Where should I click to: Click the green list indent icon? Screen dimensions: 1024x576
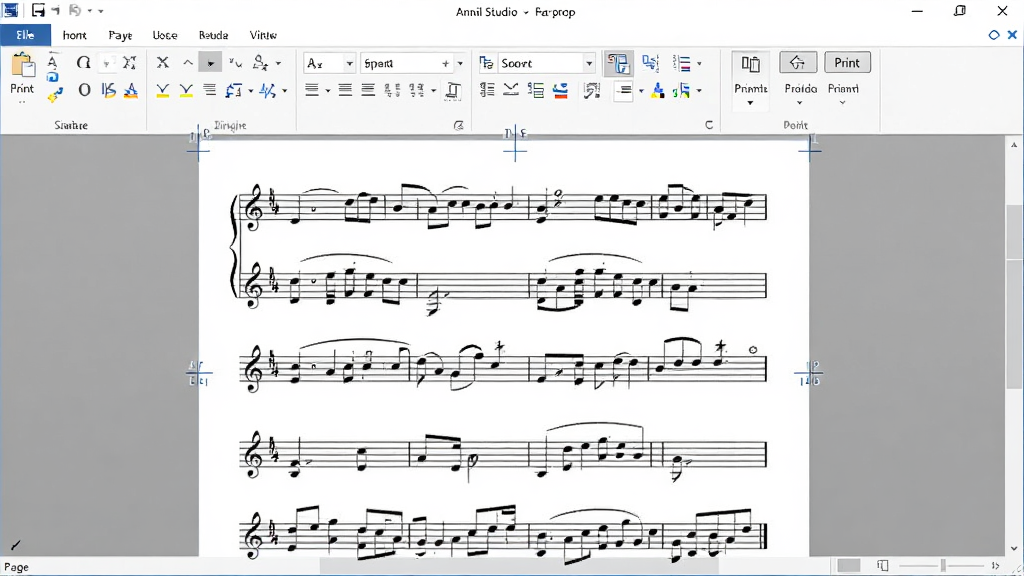[x=536, y=90]
